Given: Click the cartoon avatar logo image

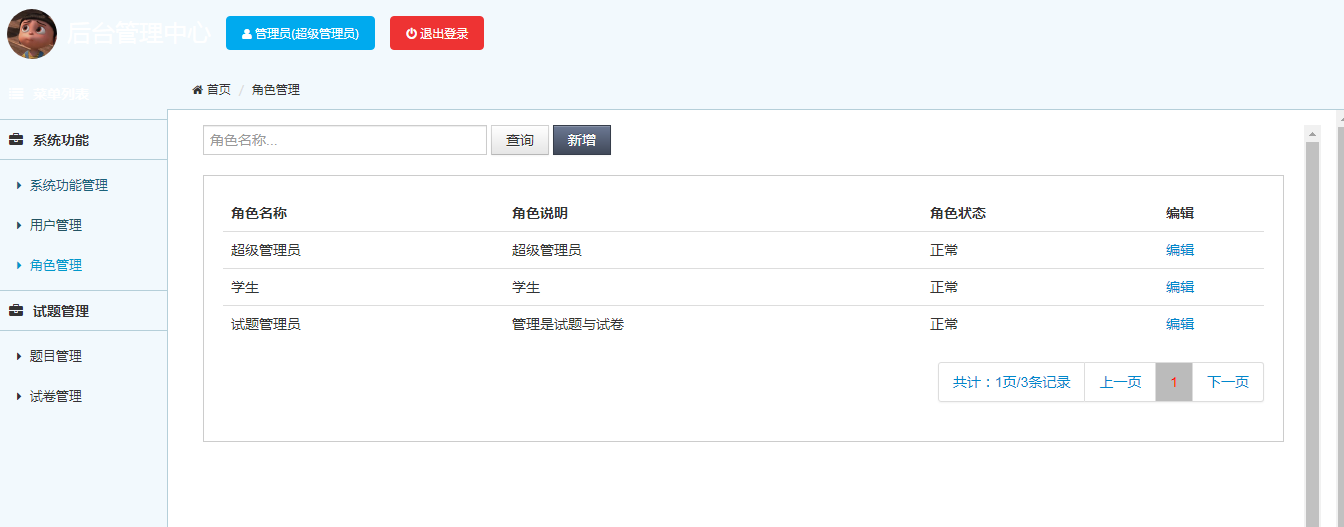Looking at the screenshot, I should [x=32, y=33].
